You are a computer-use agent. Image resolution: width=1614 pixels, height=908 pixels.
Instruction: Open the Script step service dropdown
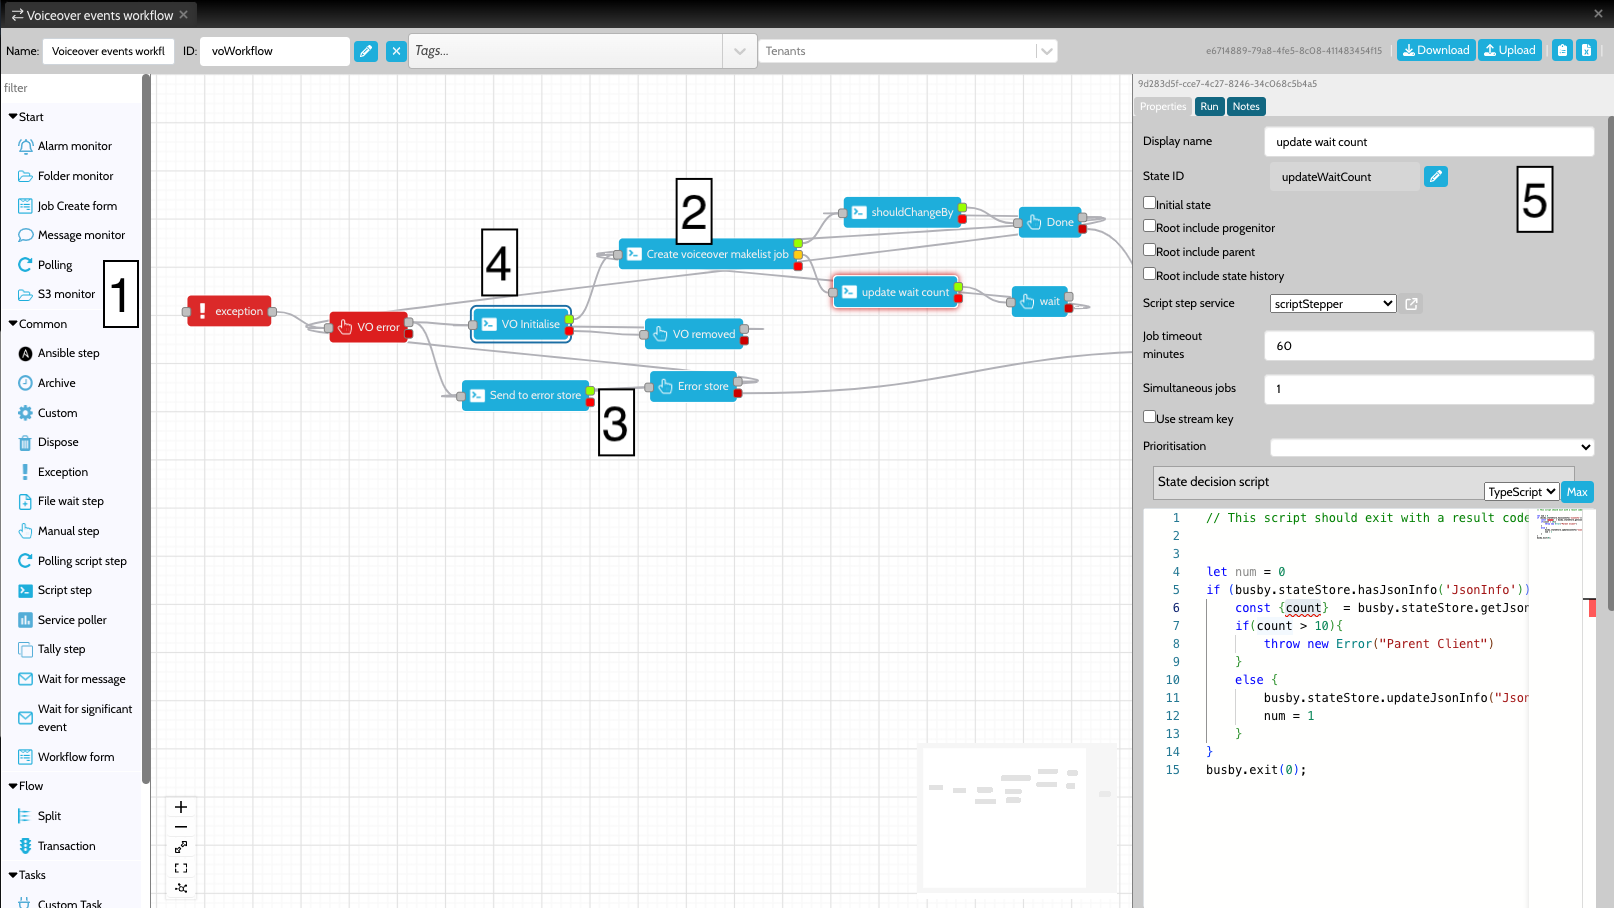click(1333, 304)
